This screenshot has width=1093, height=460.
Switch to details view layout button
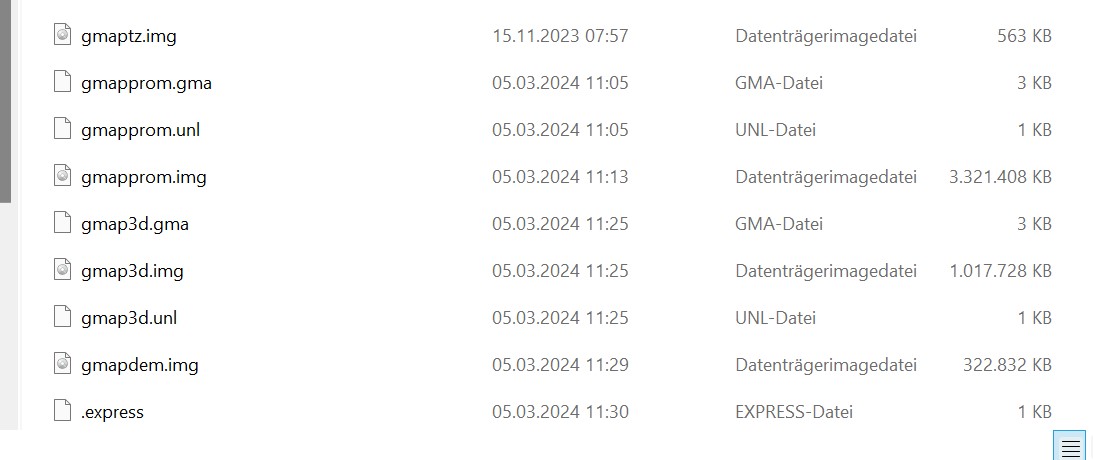pyautogui.click(x=1070, y=447)
